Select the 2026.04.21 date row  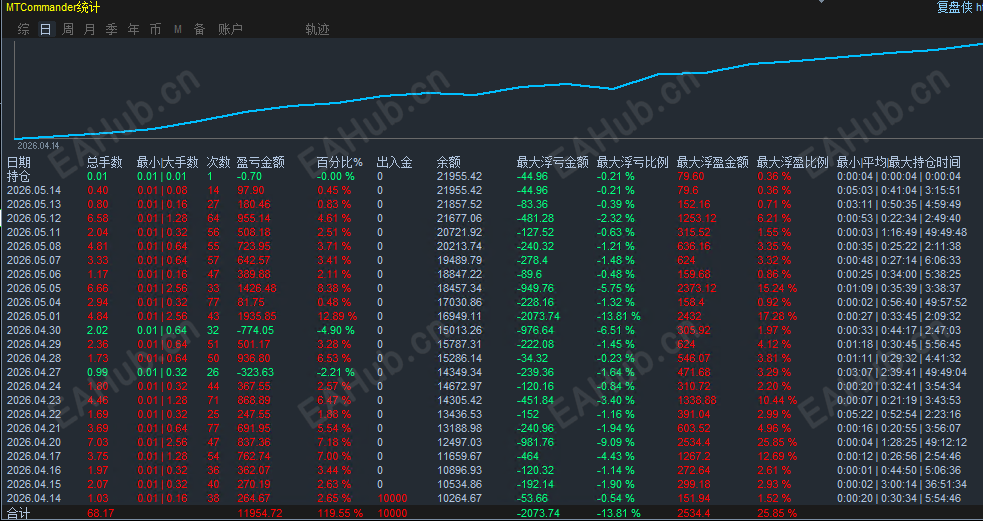33,428
